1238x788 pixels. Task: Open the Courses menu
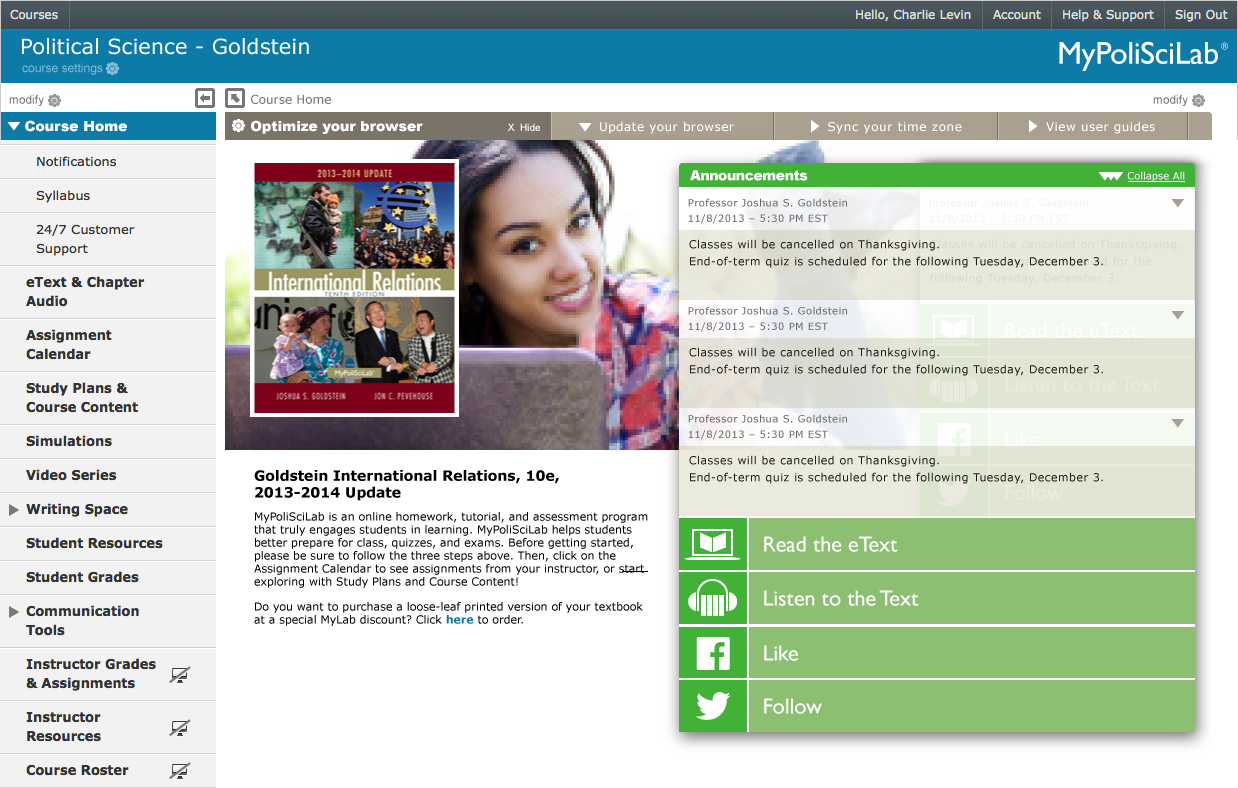pyautogui.click(x=34, y=15)
